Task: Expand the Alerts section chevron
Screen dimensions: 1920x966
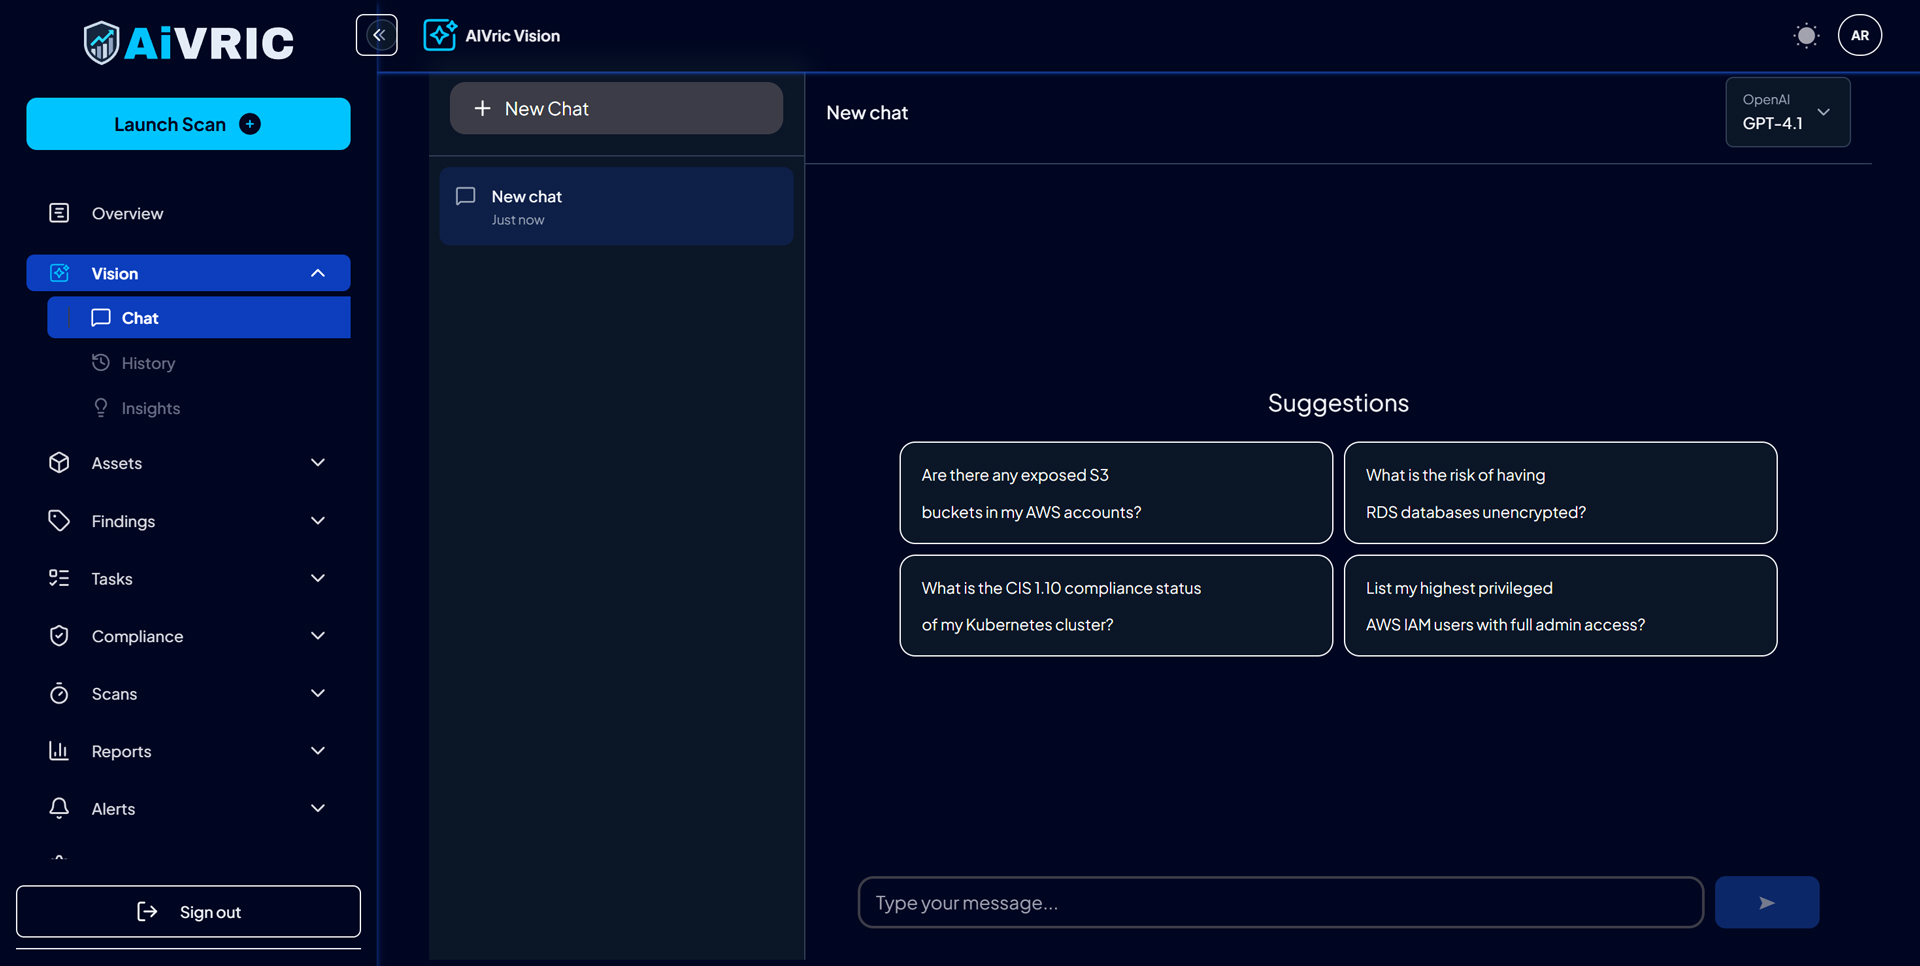Action: pyautogui.click(x=318, y=808)
